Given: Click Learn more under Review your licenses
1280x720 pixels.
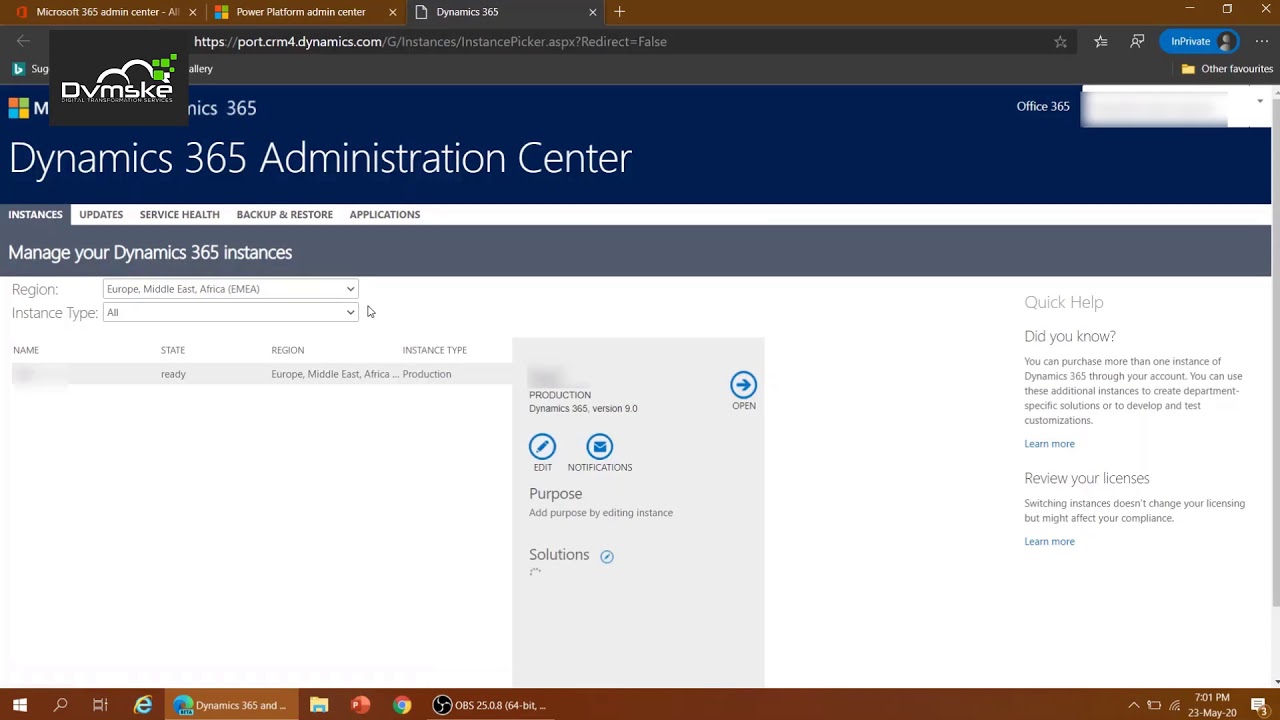Looking at the screenshot, I should point(1049,542).
